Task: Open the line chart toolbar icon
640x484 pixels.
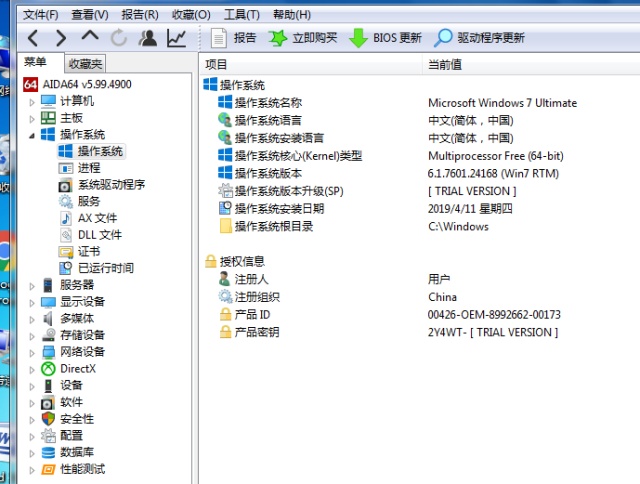Action: coord(176,38)
